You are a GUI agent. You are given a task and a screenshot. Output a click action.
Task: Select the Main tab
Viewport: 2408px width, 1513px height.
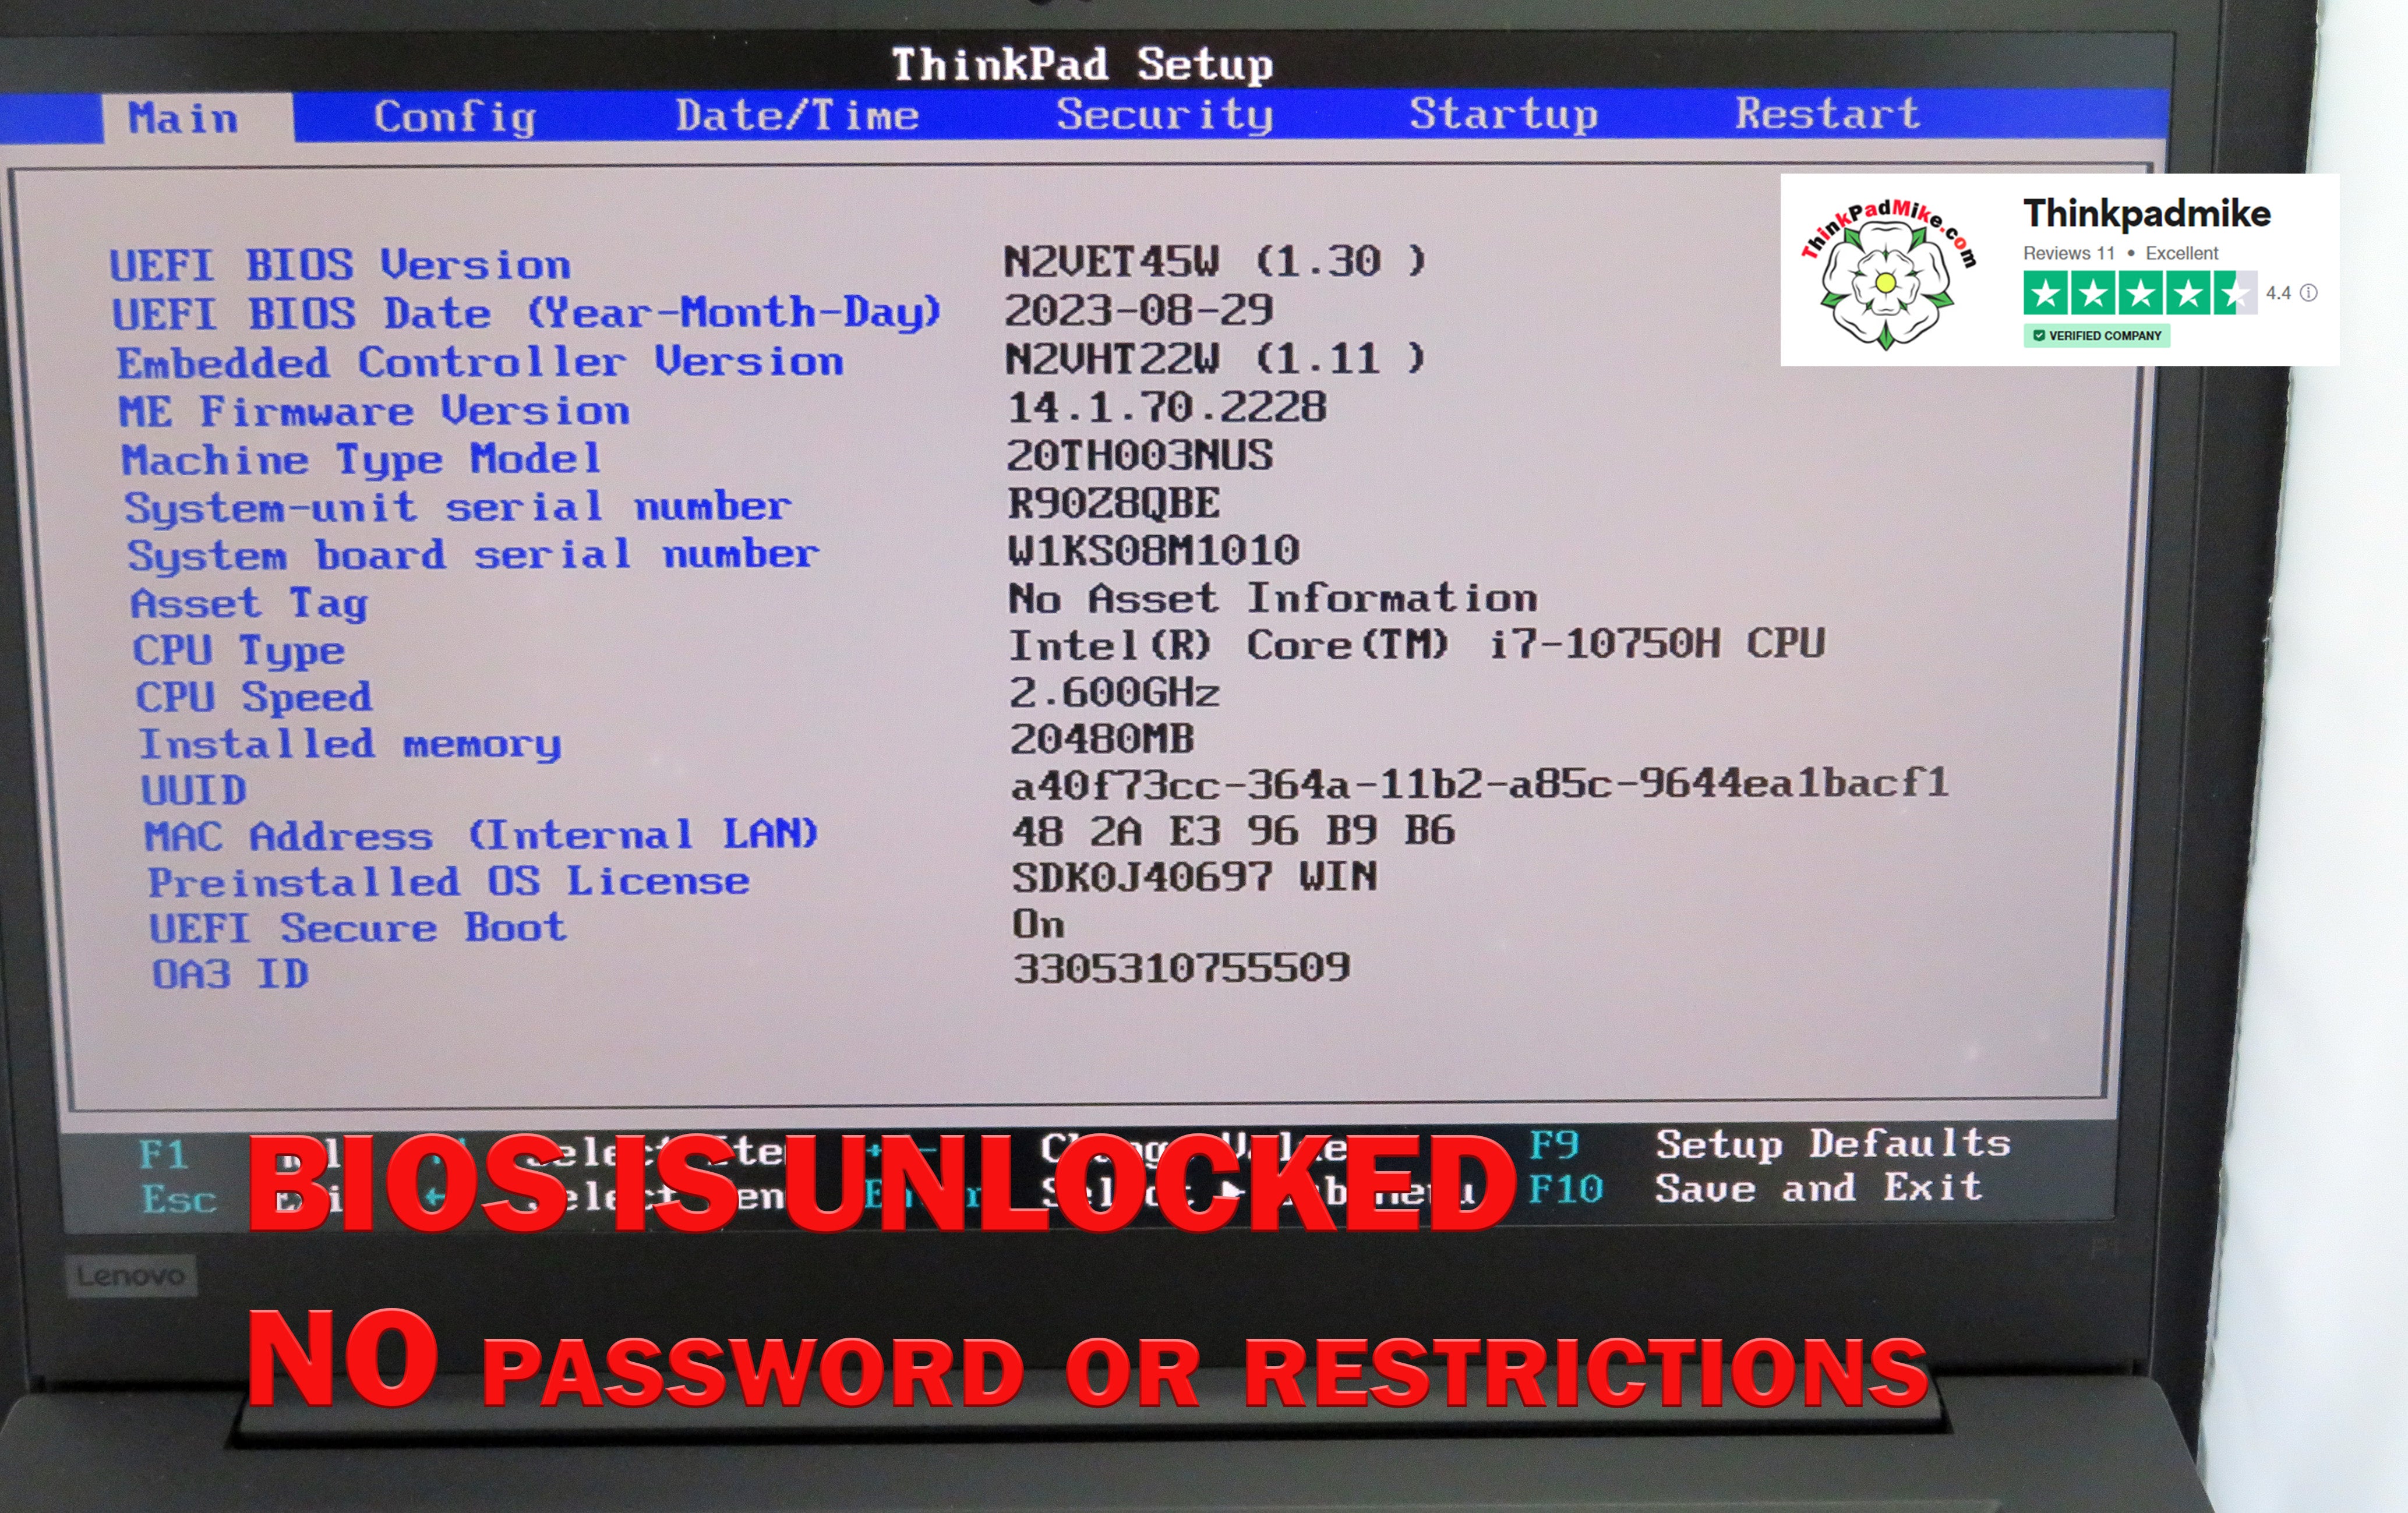[x=198, y=118]
